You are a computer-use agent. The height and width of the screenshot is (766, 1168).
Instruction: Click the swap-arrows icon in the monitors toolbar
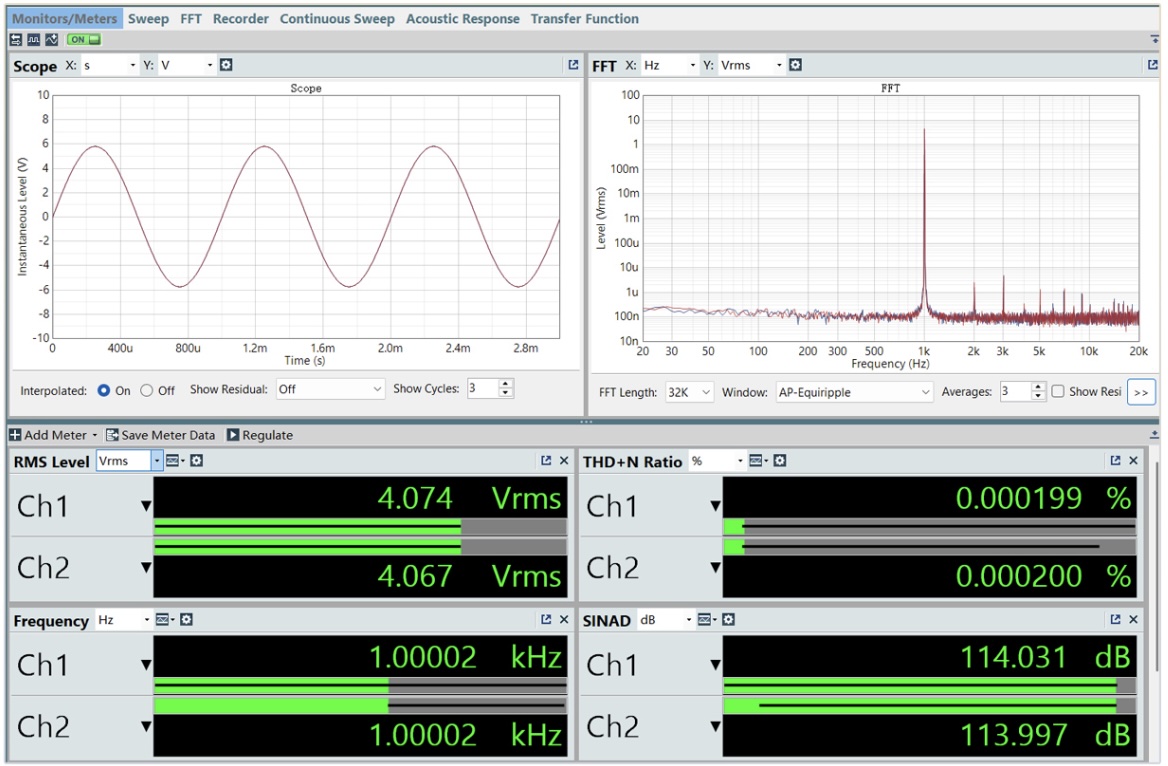pyautogui.click(x=16, y=39)
